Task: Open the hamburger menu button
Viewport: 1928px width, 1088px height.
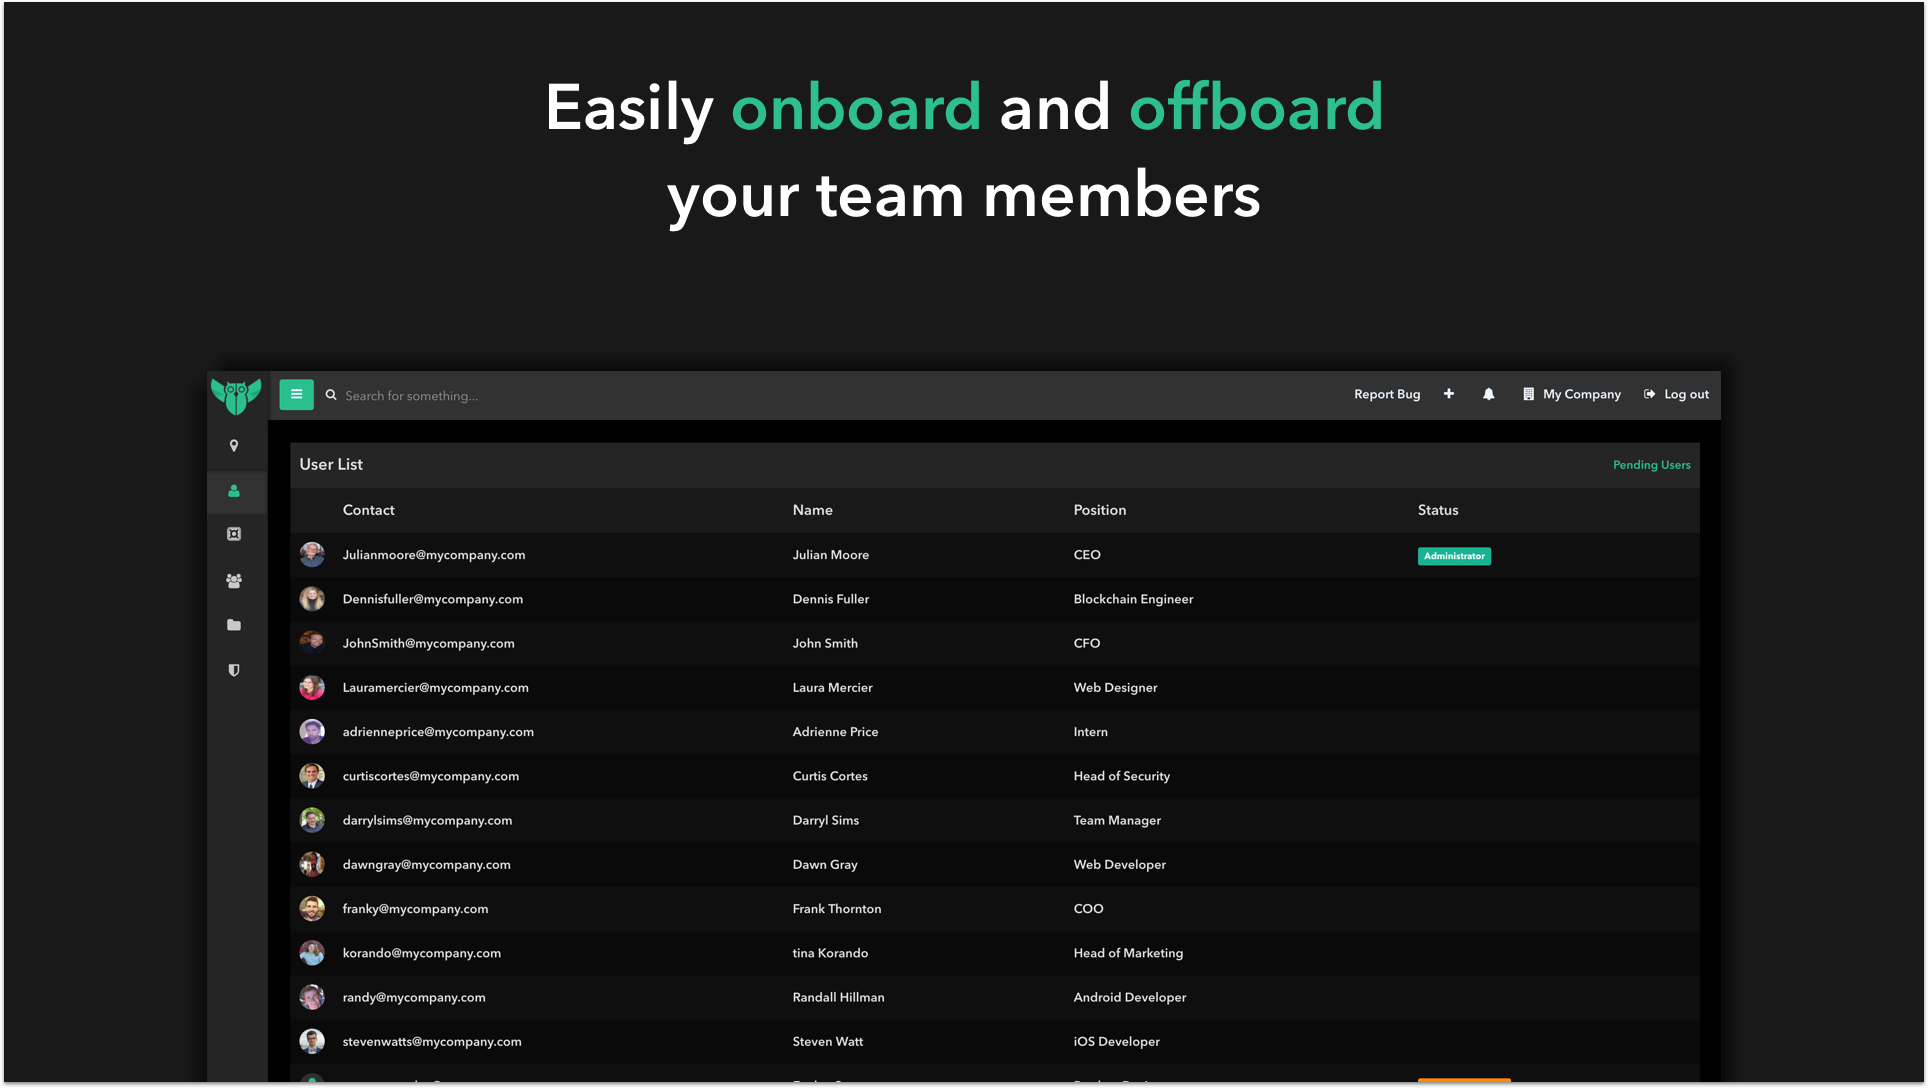Action: pyautogui.click(x=296, y=394)
